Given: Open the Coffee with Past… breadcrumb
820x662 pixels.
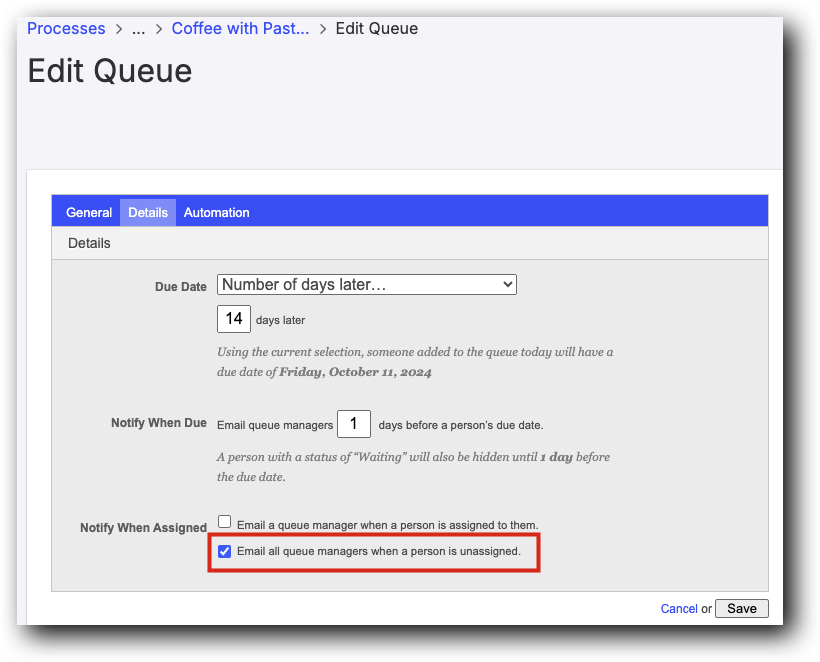Looking at the screenshot, I should (x=240, y=28).
